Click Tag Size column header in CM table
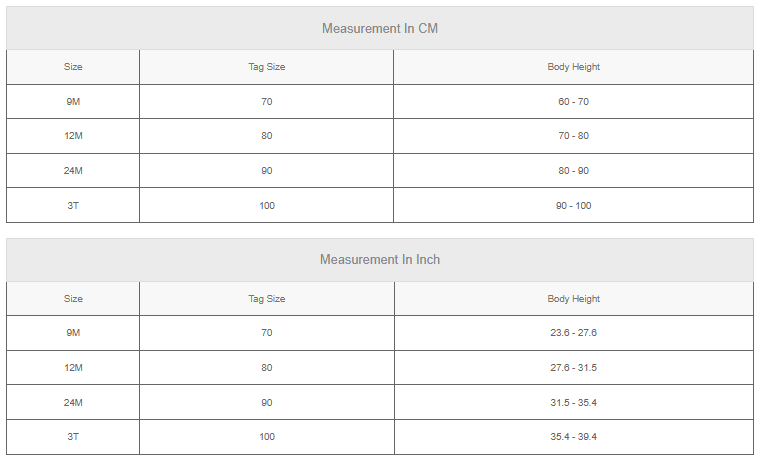This screenshot has height=460, width=763. (267, 67)
